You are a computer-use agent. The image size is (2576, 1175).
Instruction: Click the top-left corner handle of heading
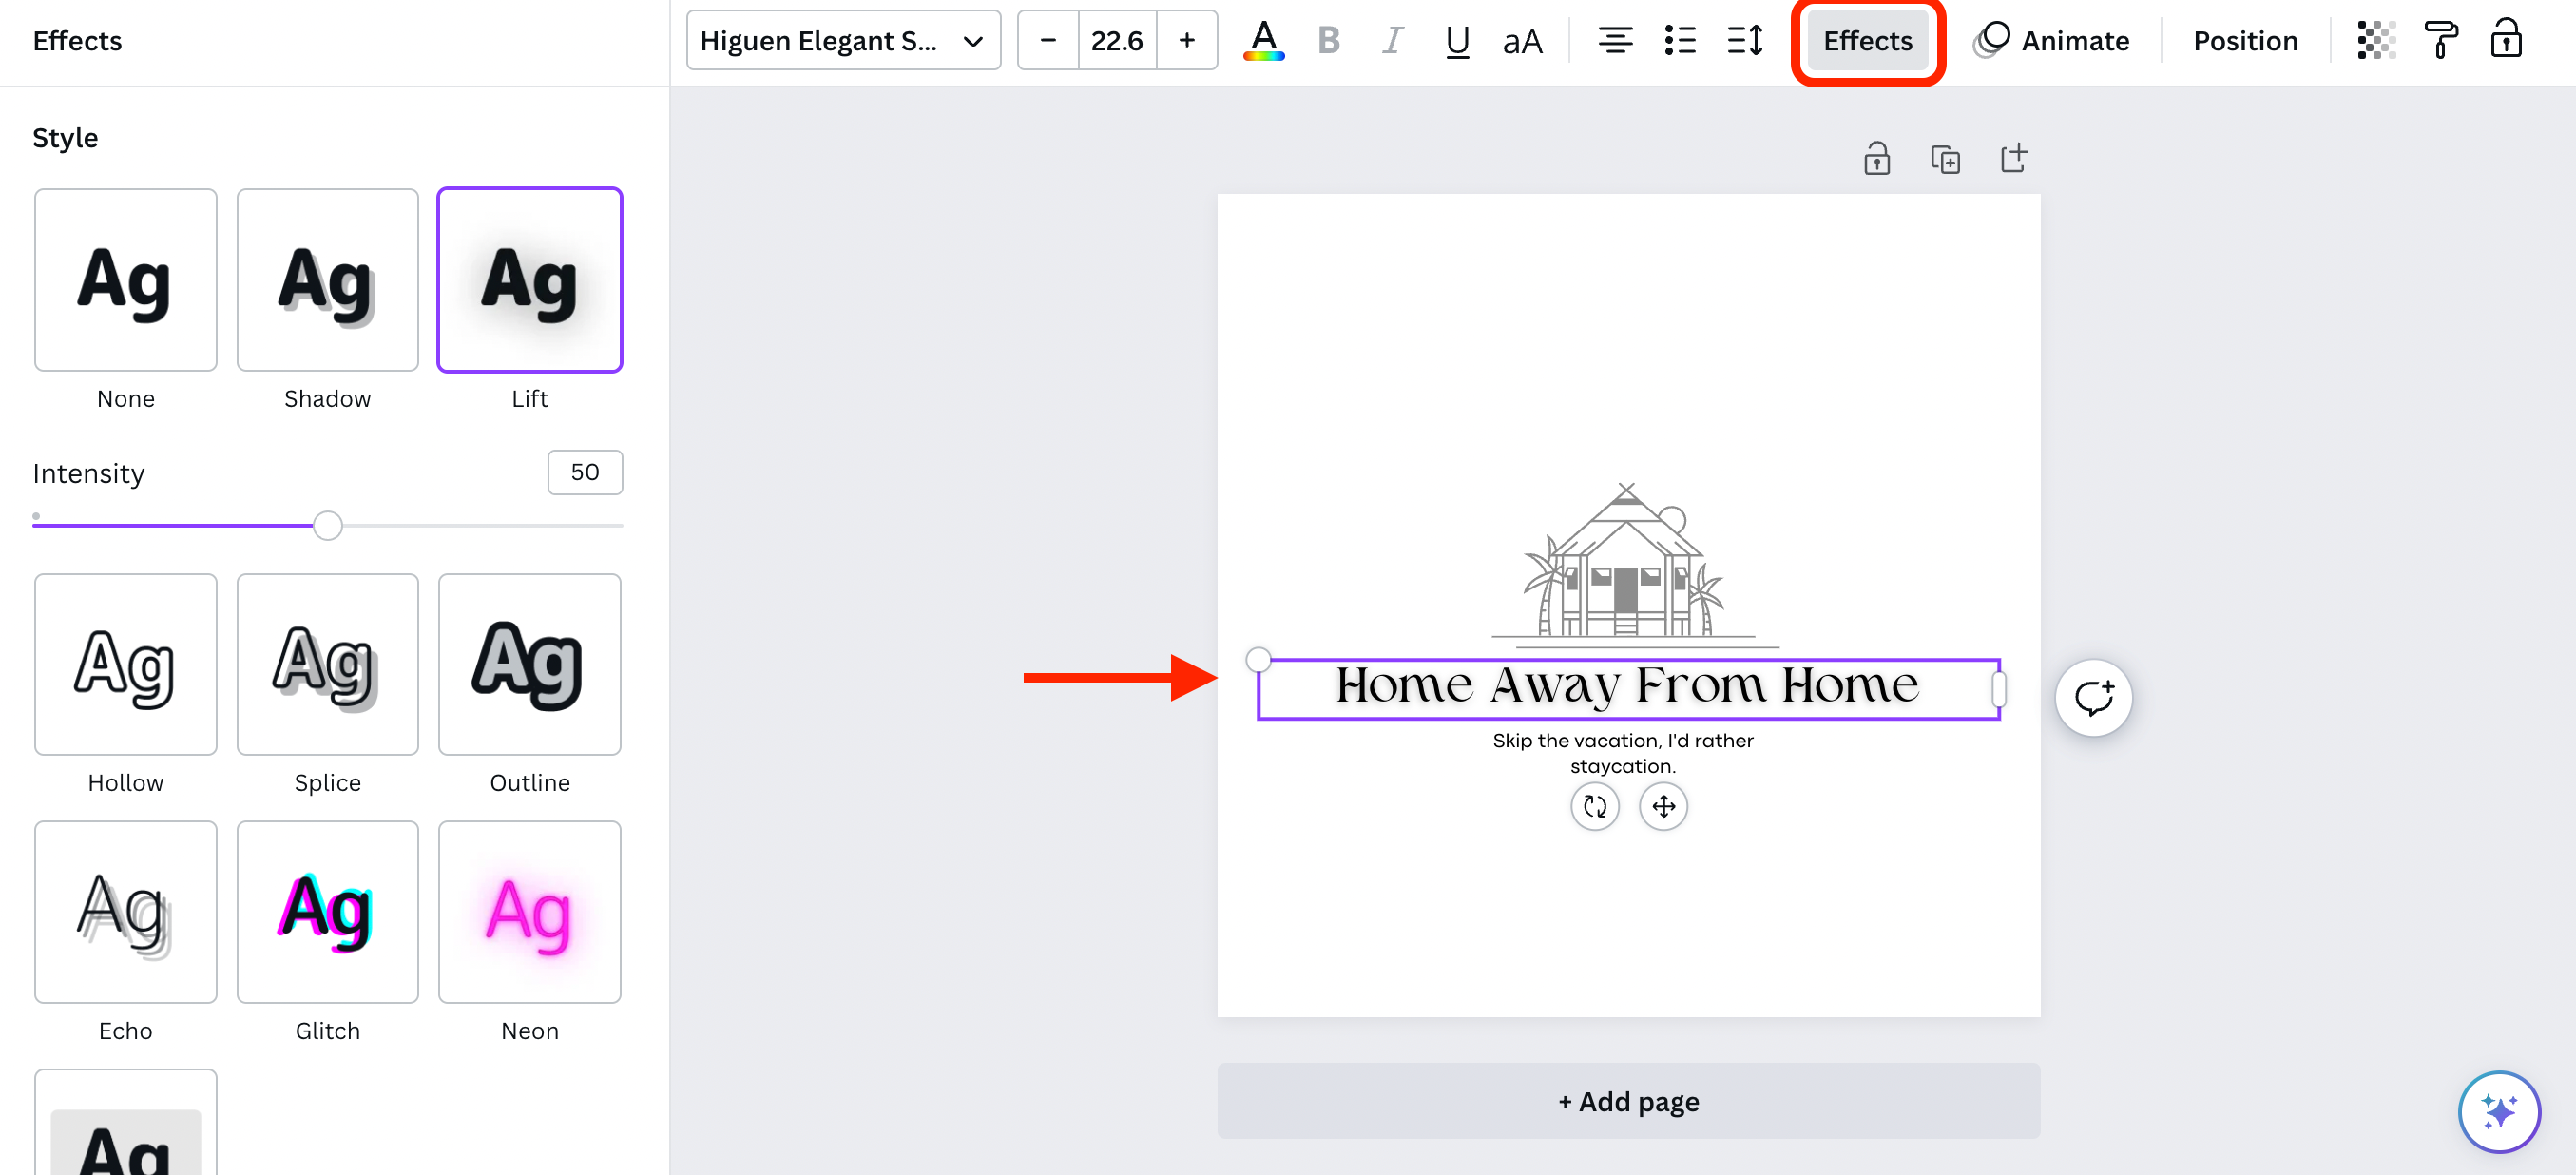tap(1258, 659)
